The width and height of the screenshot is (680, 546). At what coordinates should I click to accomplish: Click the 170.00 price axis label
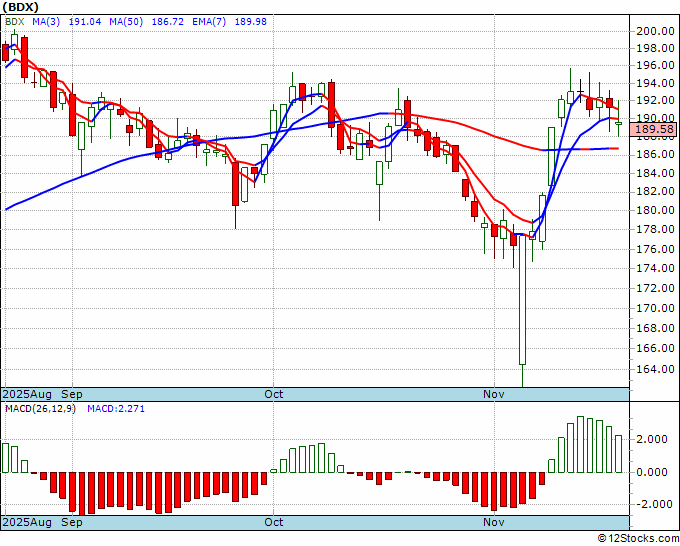click(x=655, y=308)
